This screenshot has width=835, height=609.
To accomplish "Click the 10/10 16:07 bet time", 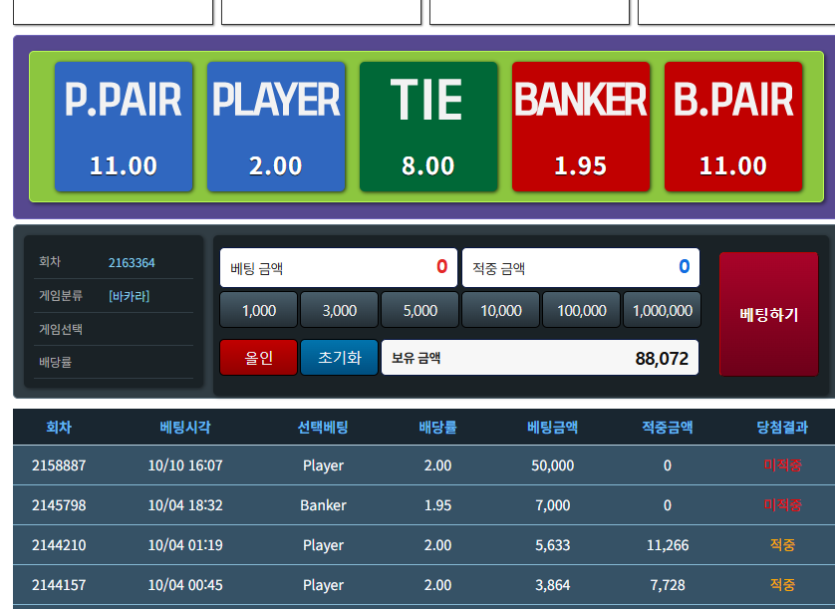I will point(185,465).
